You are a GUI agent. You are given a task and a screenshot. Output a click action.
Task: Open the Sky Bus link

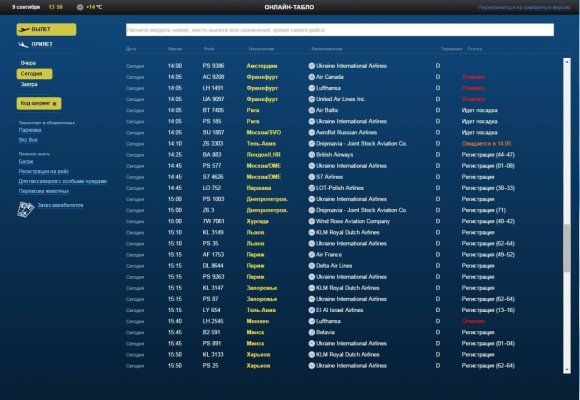28,140
